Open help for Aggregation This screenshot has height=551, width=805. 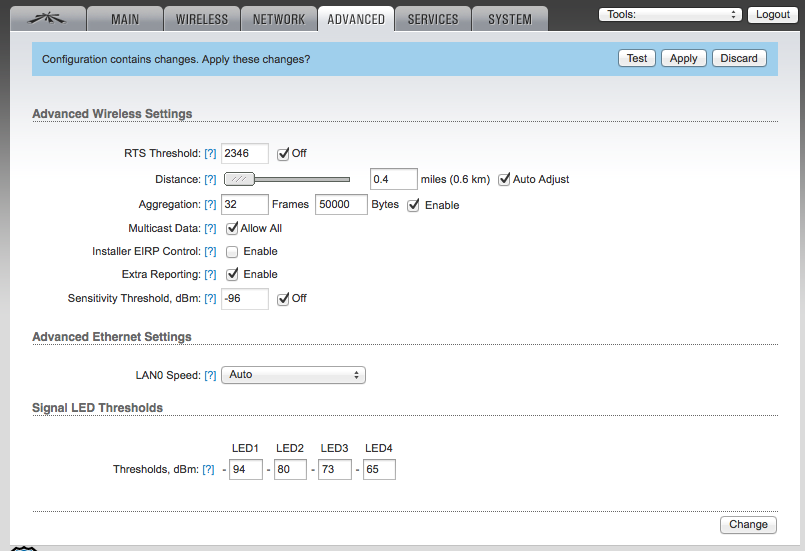click(x=210, y=204)
